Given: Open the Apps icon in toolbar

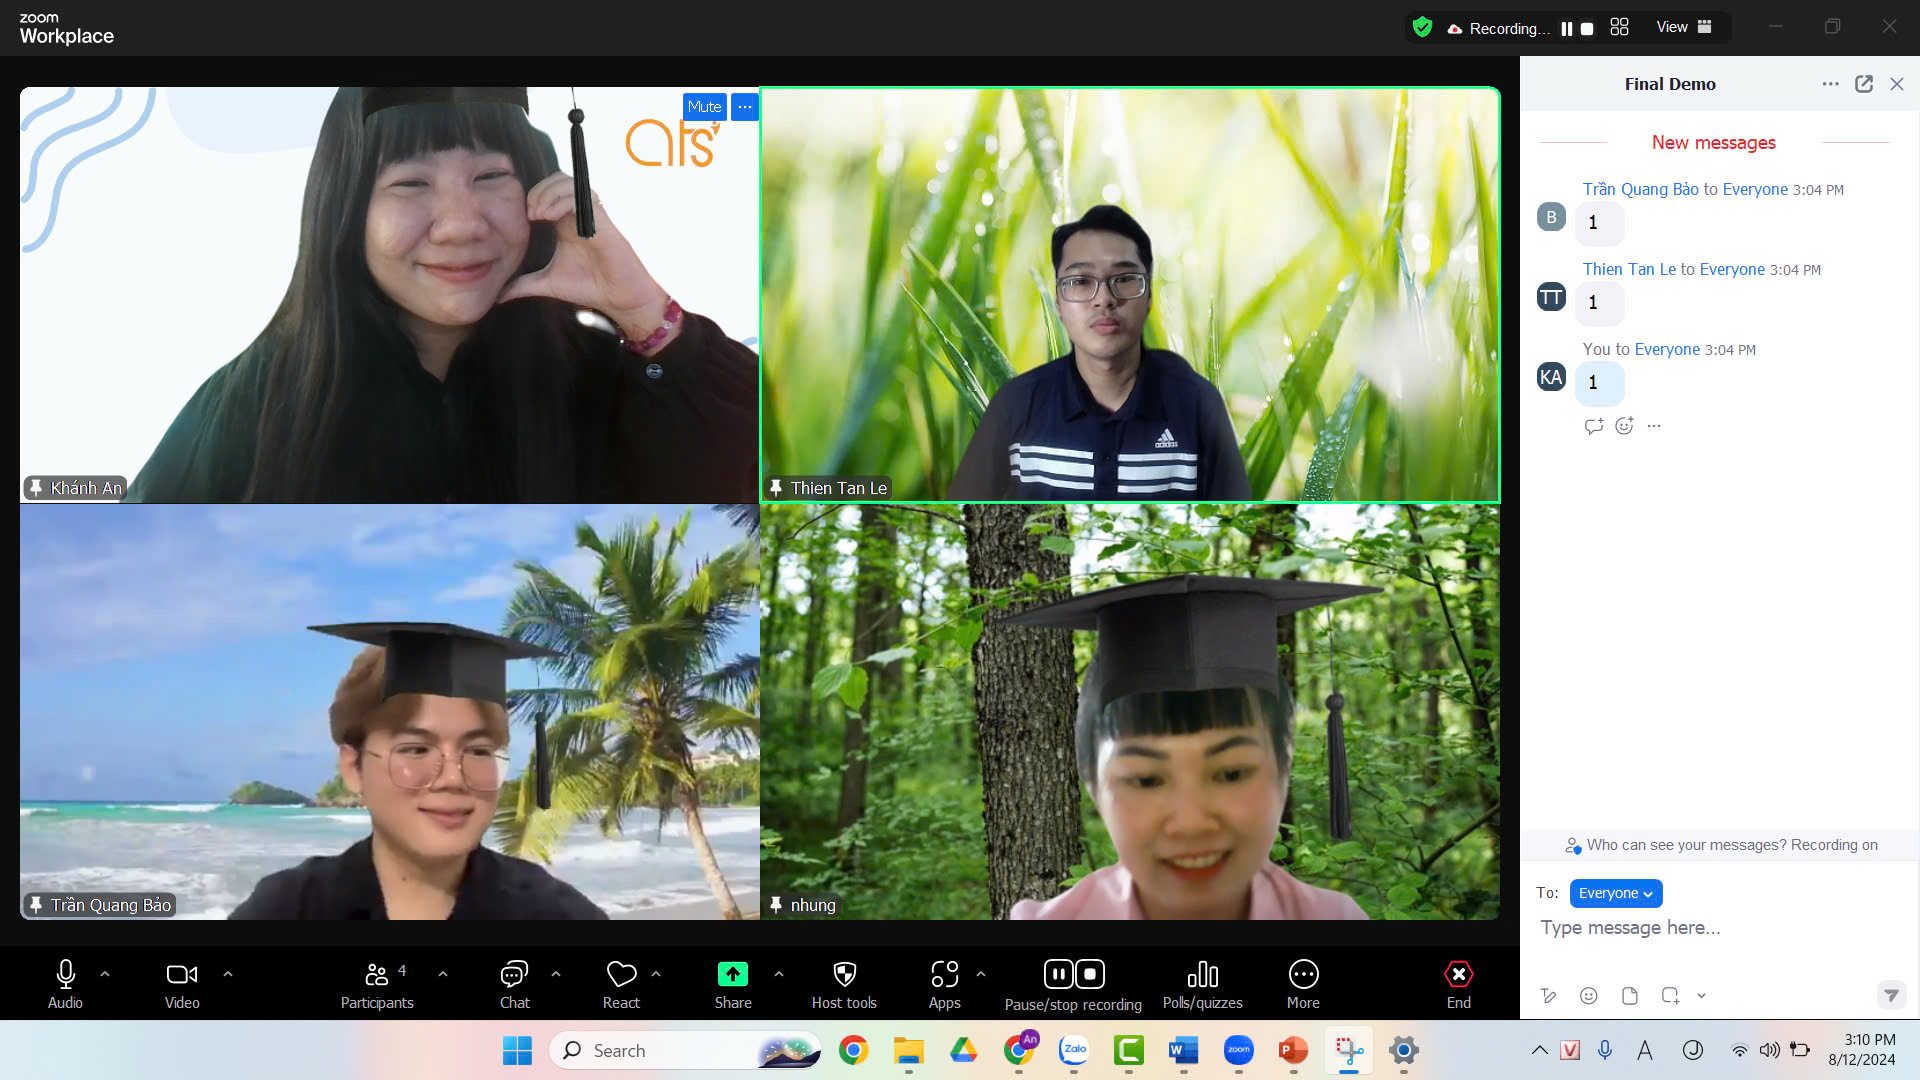Looking at the screenshot, I should click(x=944, y=975).
